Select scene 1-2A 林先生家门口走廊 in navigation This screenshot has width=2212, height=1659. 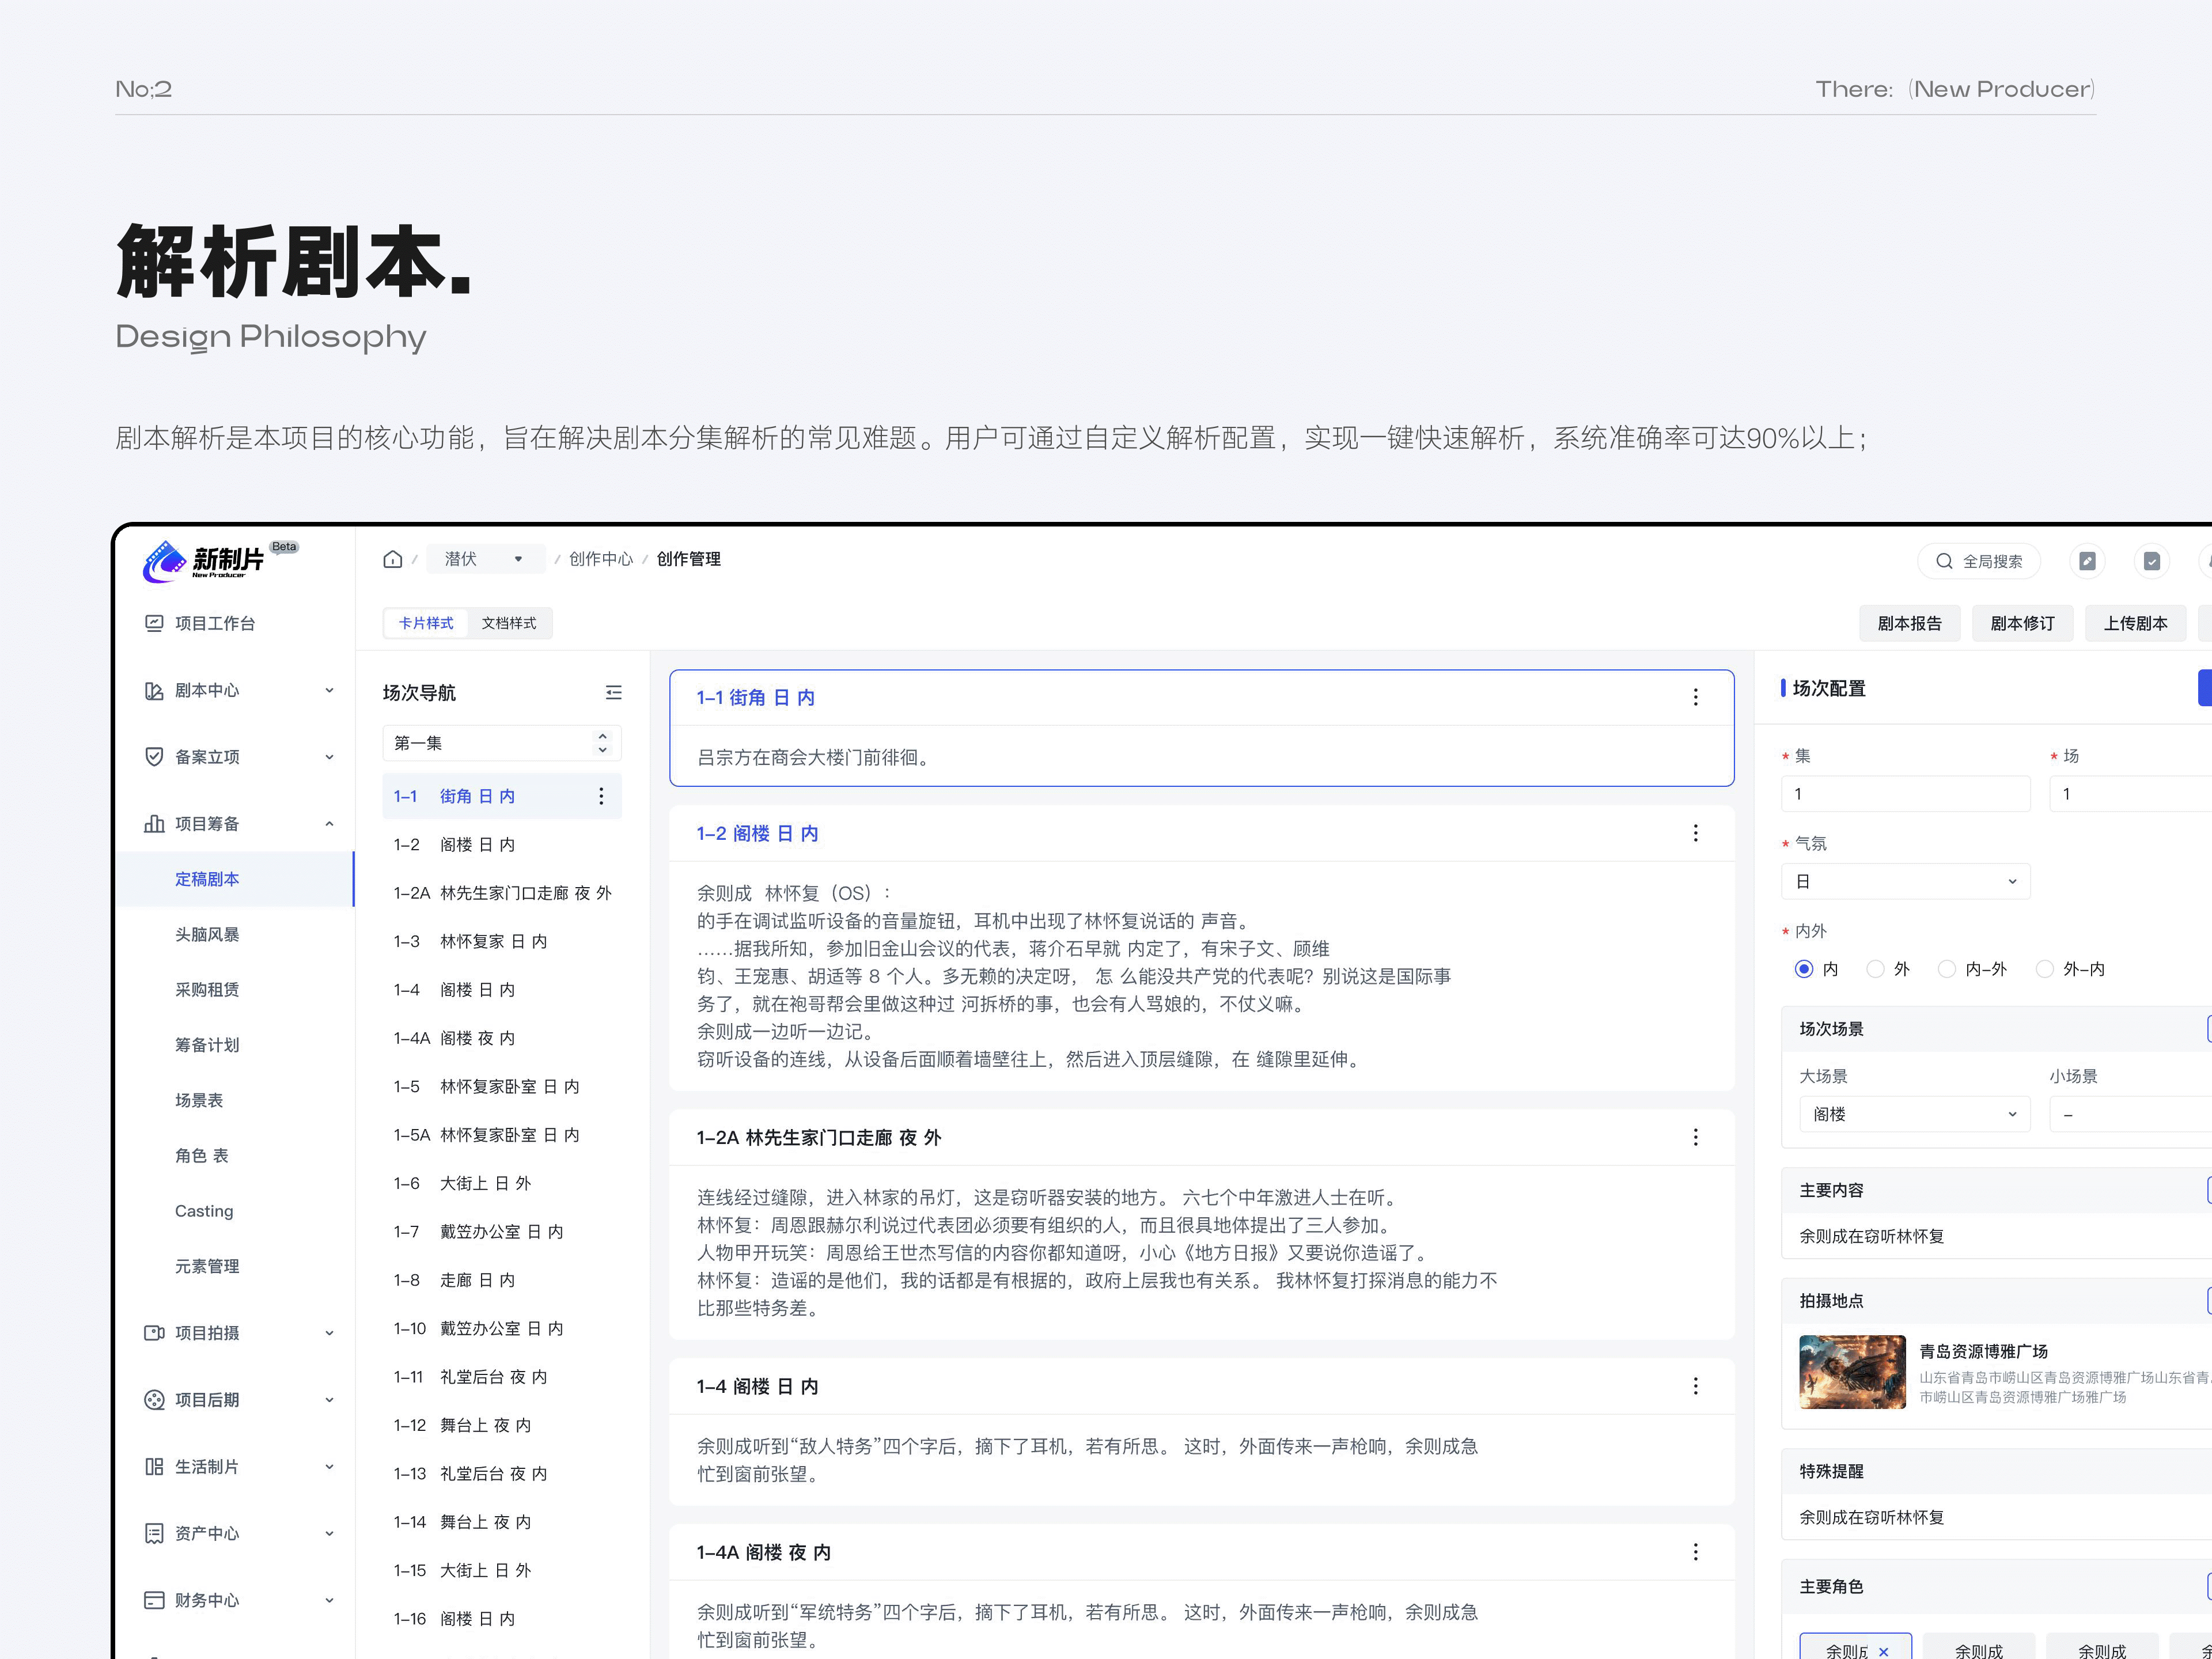pyautogui.click(x=502, y=893)
